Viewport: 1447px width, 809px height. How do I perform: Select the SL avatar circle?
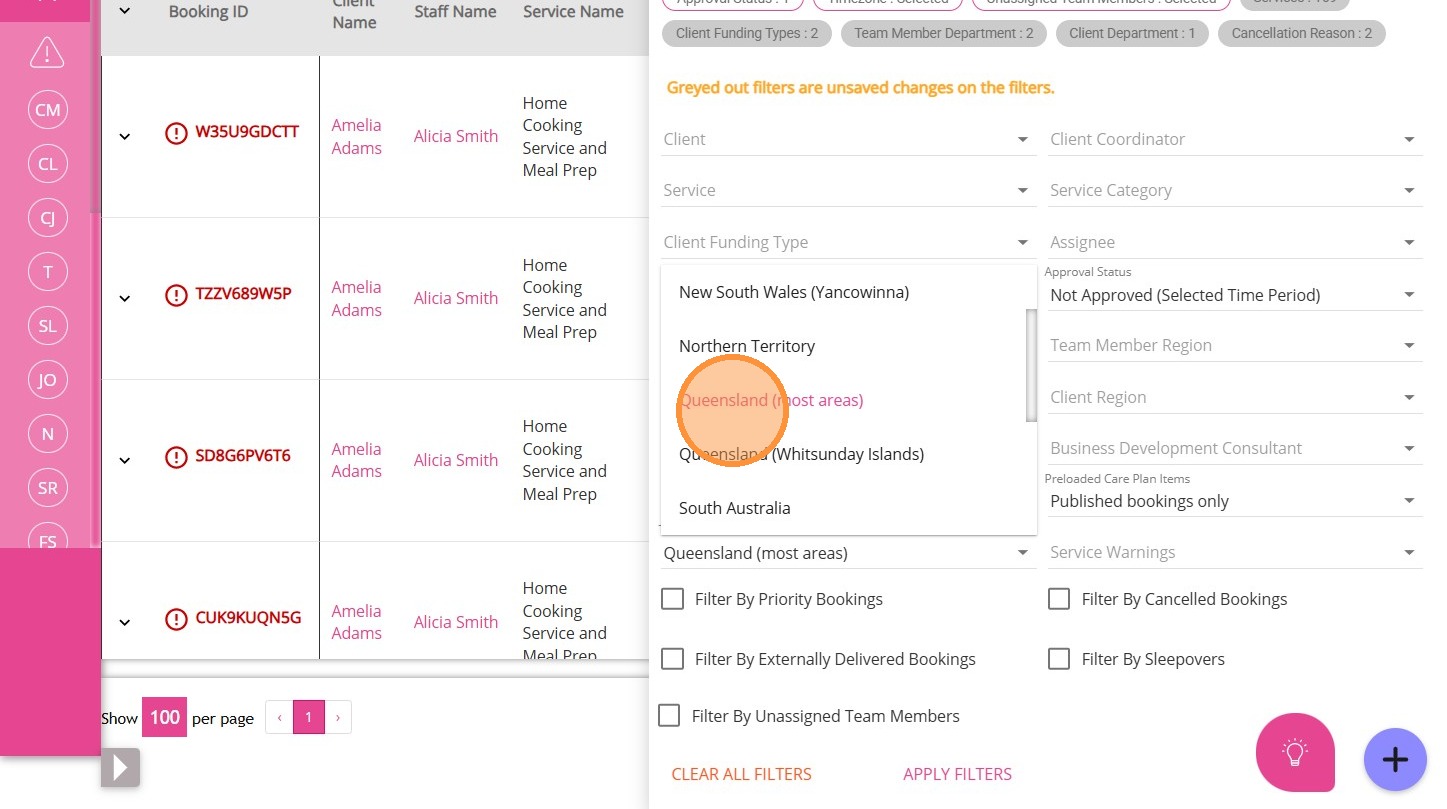pos(48,326)
